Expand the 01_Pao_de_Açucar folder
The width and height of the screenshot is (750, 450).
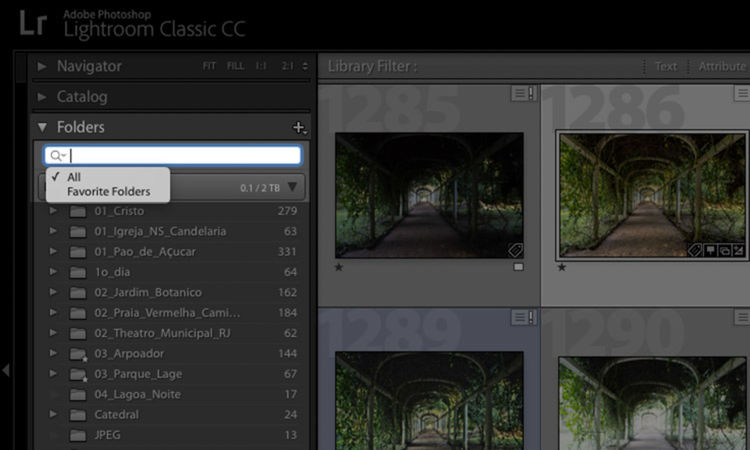point(53,252)
